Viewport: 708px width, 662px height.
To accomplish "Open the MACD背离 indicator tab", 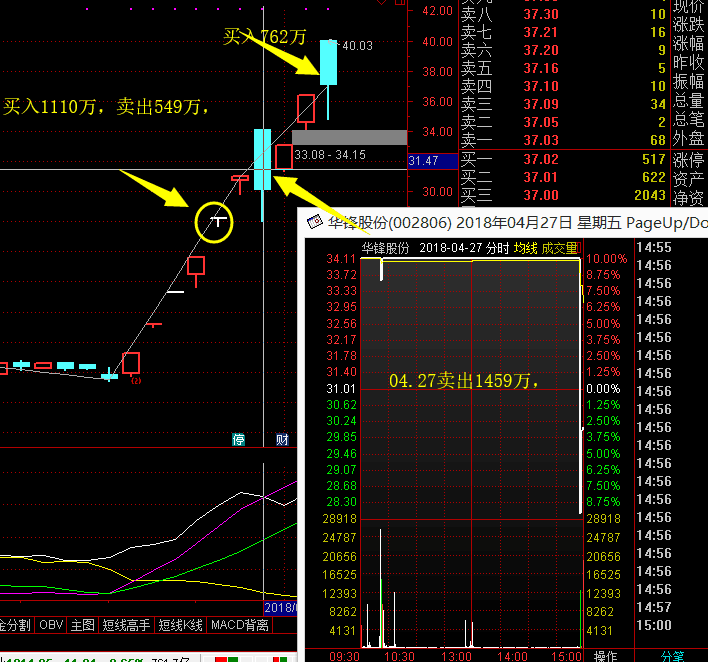I will tap(241, 625).
